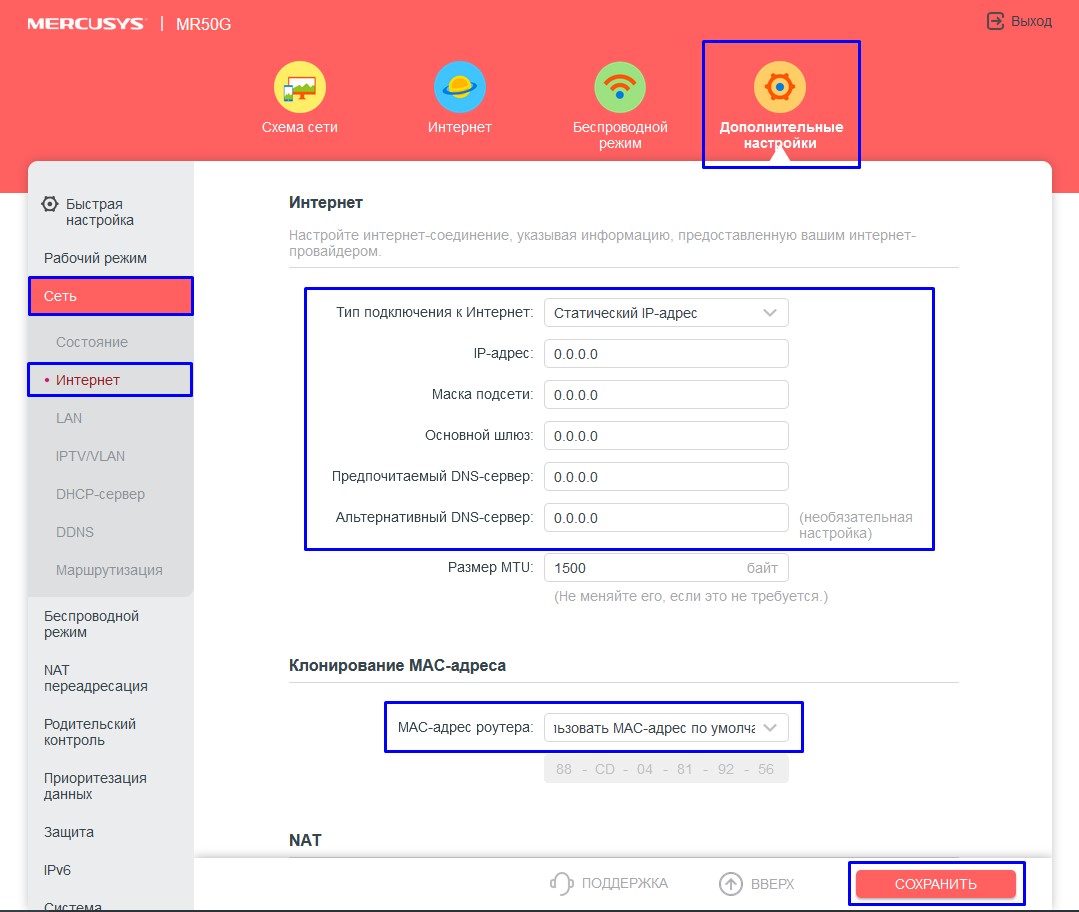
Task: Open Родительский контроль sidebar section
Action: pyautogui.click(x=90, y=732)
